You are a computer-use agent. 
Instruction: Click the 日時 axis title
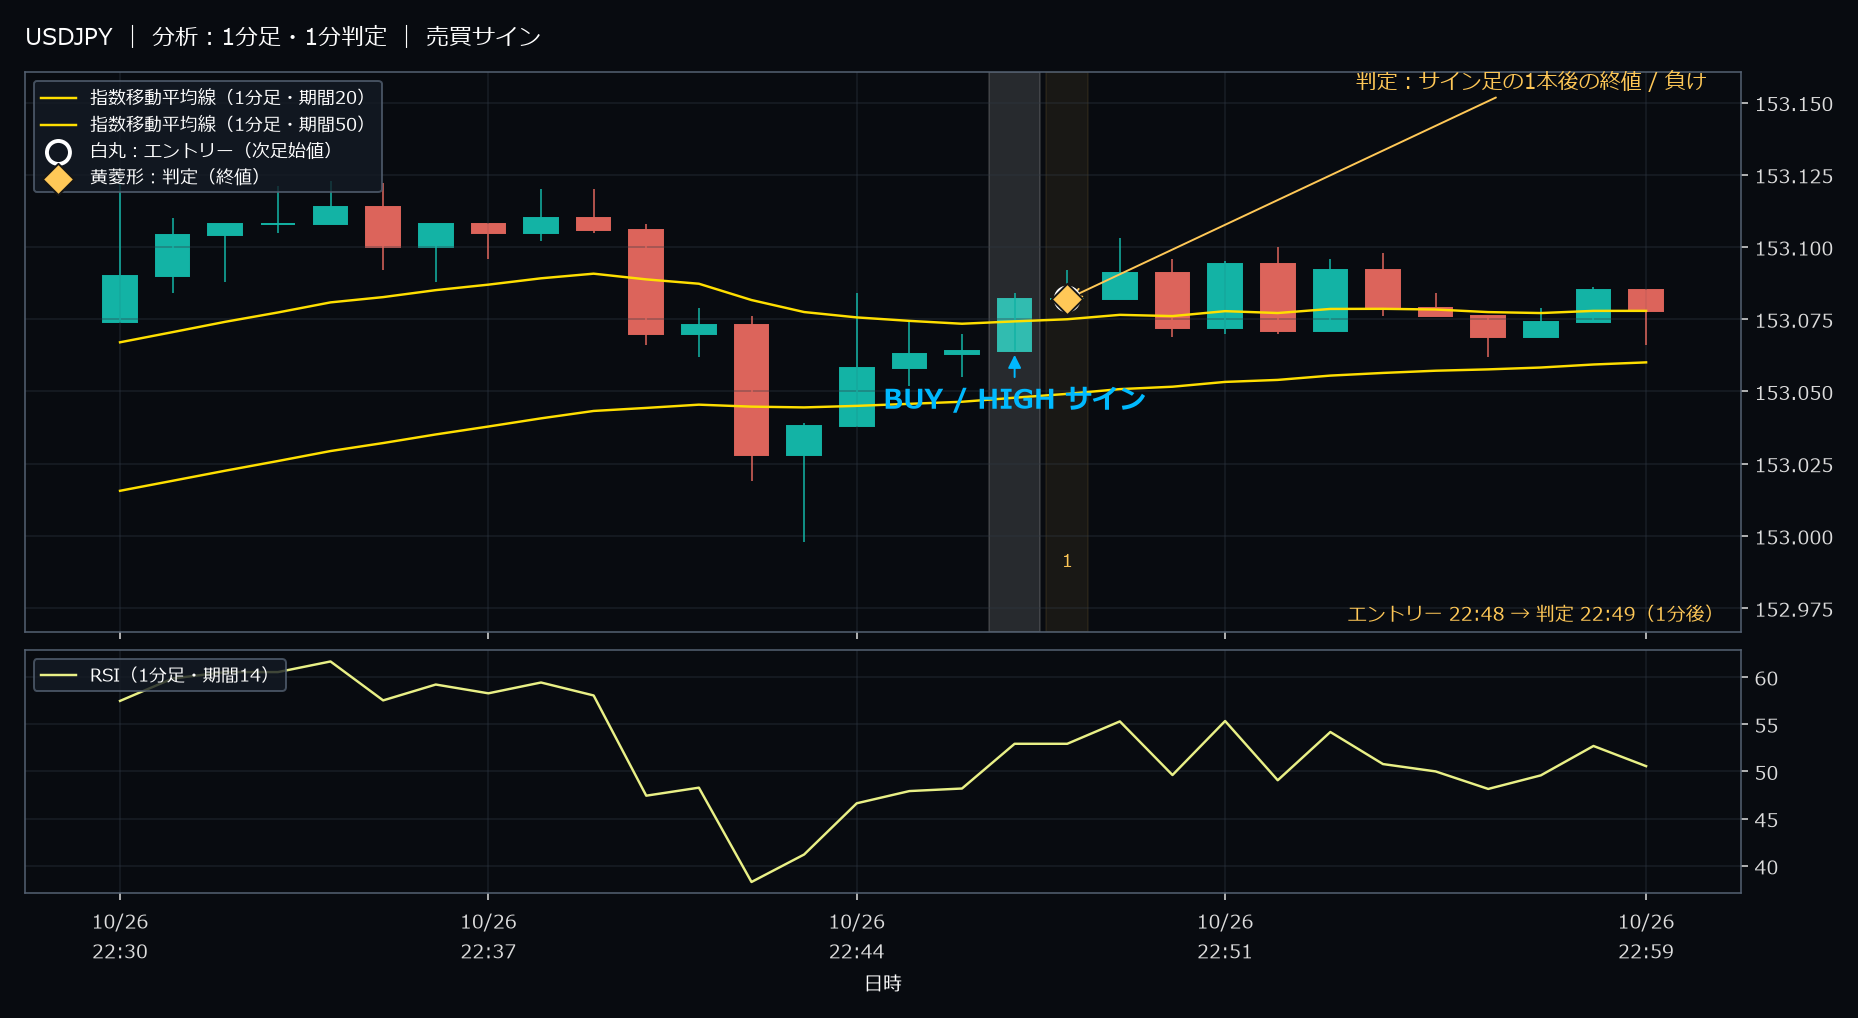point(883,983)
